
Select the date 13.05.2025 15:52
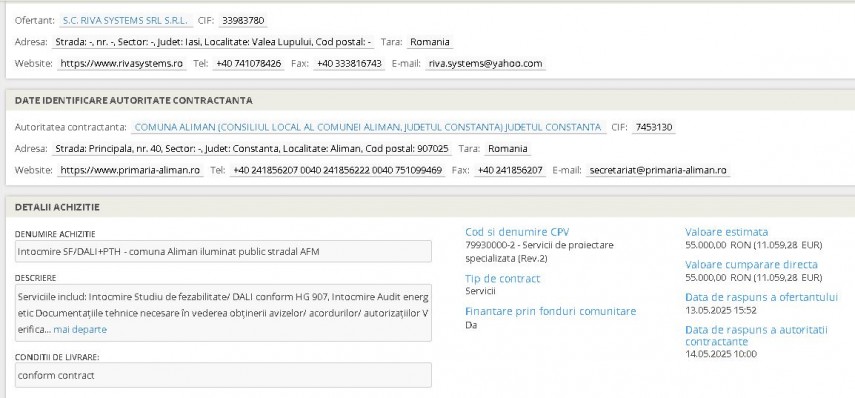click(721, 310)
